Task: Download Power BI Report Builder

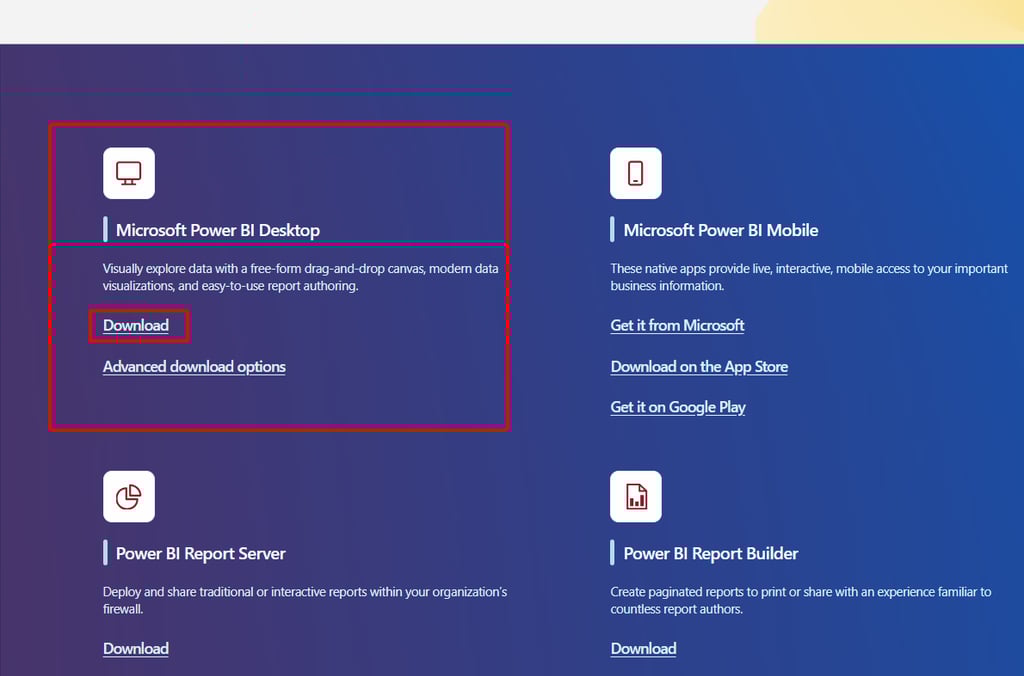Action: [x=643, y=649]
